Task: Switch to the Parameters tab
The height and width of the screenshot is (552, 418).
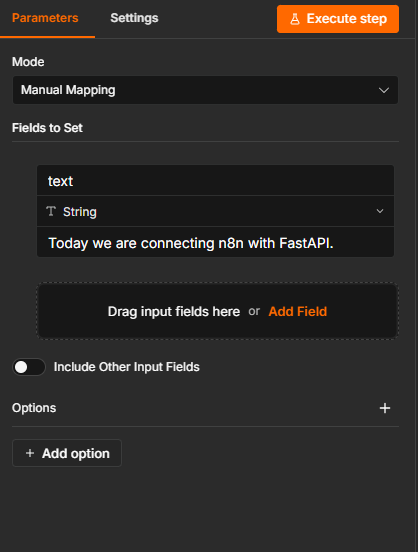Action: click(x=45, y=18)
